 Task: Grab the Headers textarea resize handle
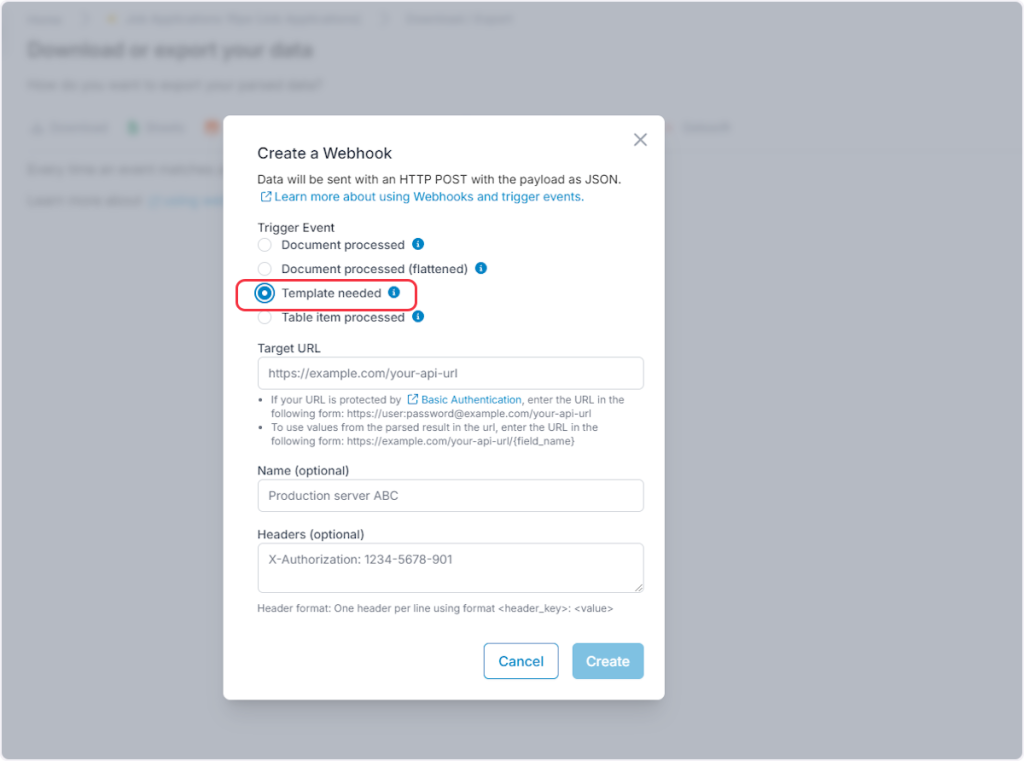638,587
